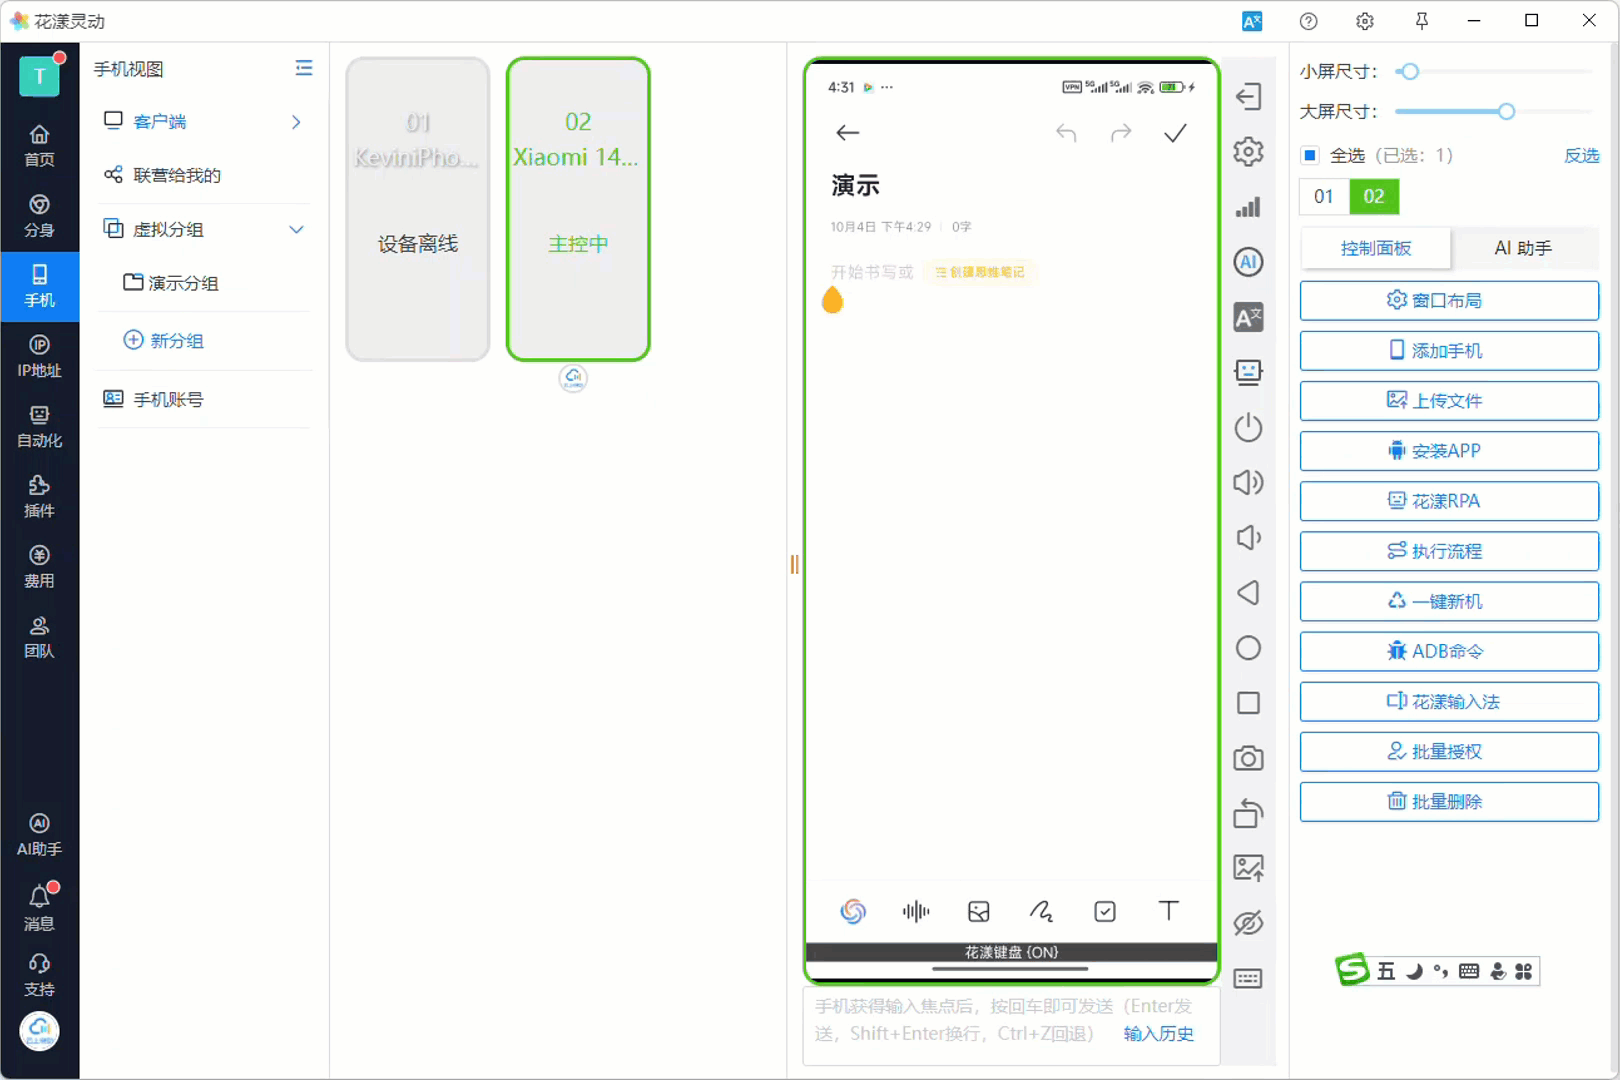Collapse the 虚拟分组 group
1620x1080 pixels.
(x=296, y=229)
